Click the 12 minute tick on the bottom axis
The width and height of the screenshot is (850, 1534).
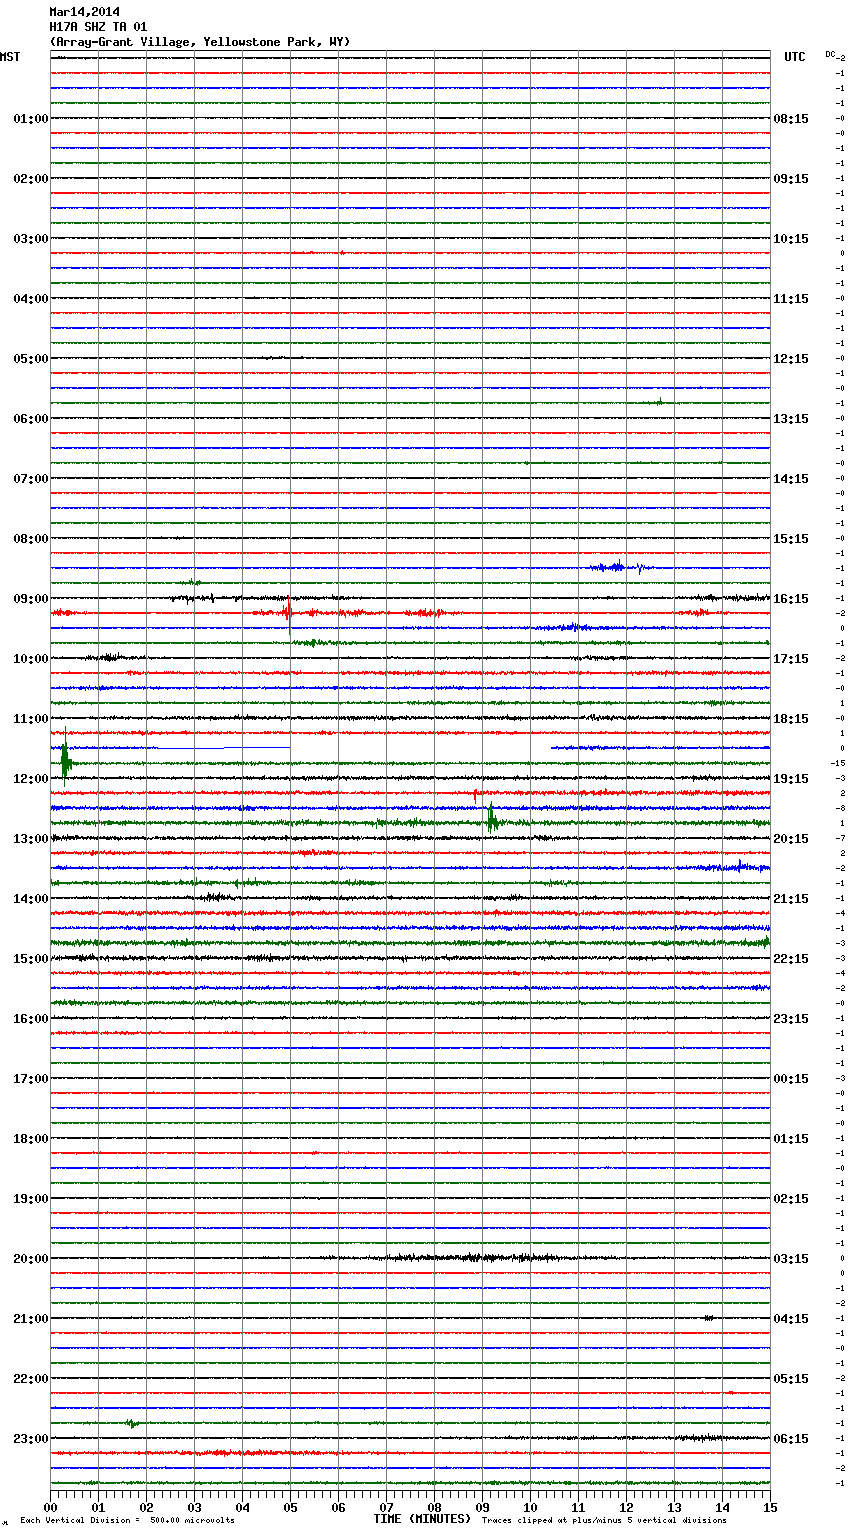[x=626, y=1507]
